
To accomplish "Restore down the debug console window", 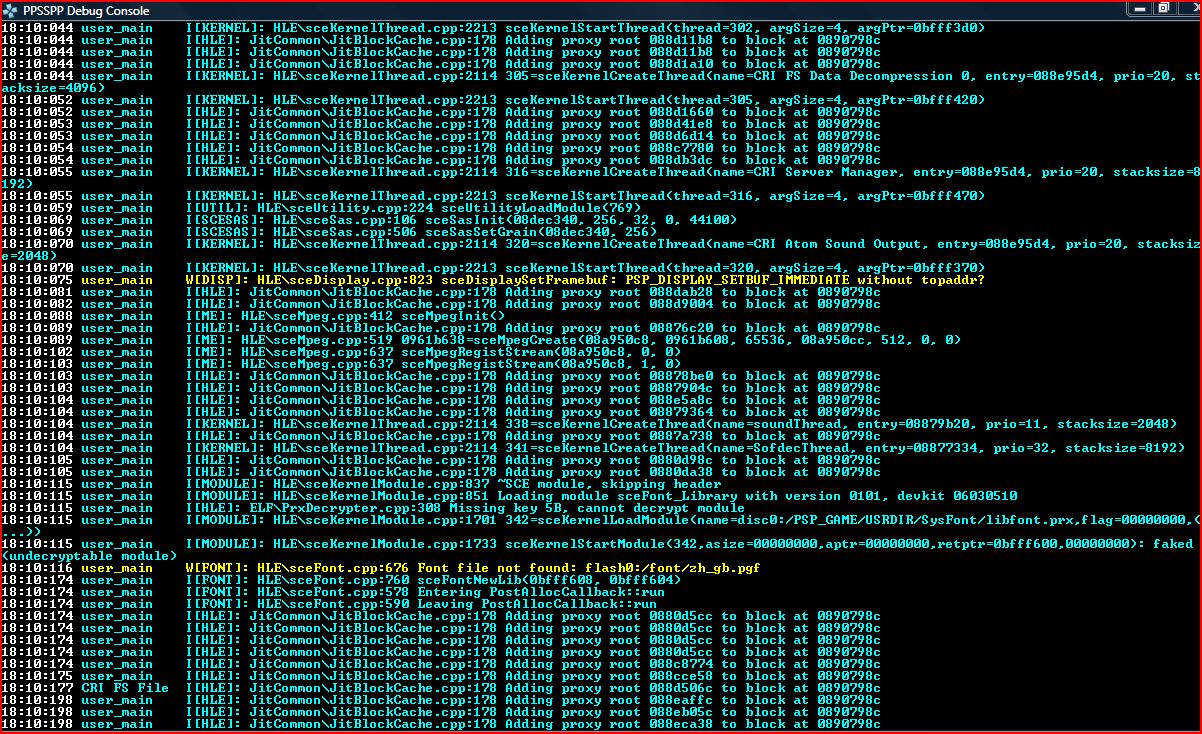I will [1163, 8].
